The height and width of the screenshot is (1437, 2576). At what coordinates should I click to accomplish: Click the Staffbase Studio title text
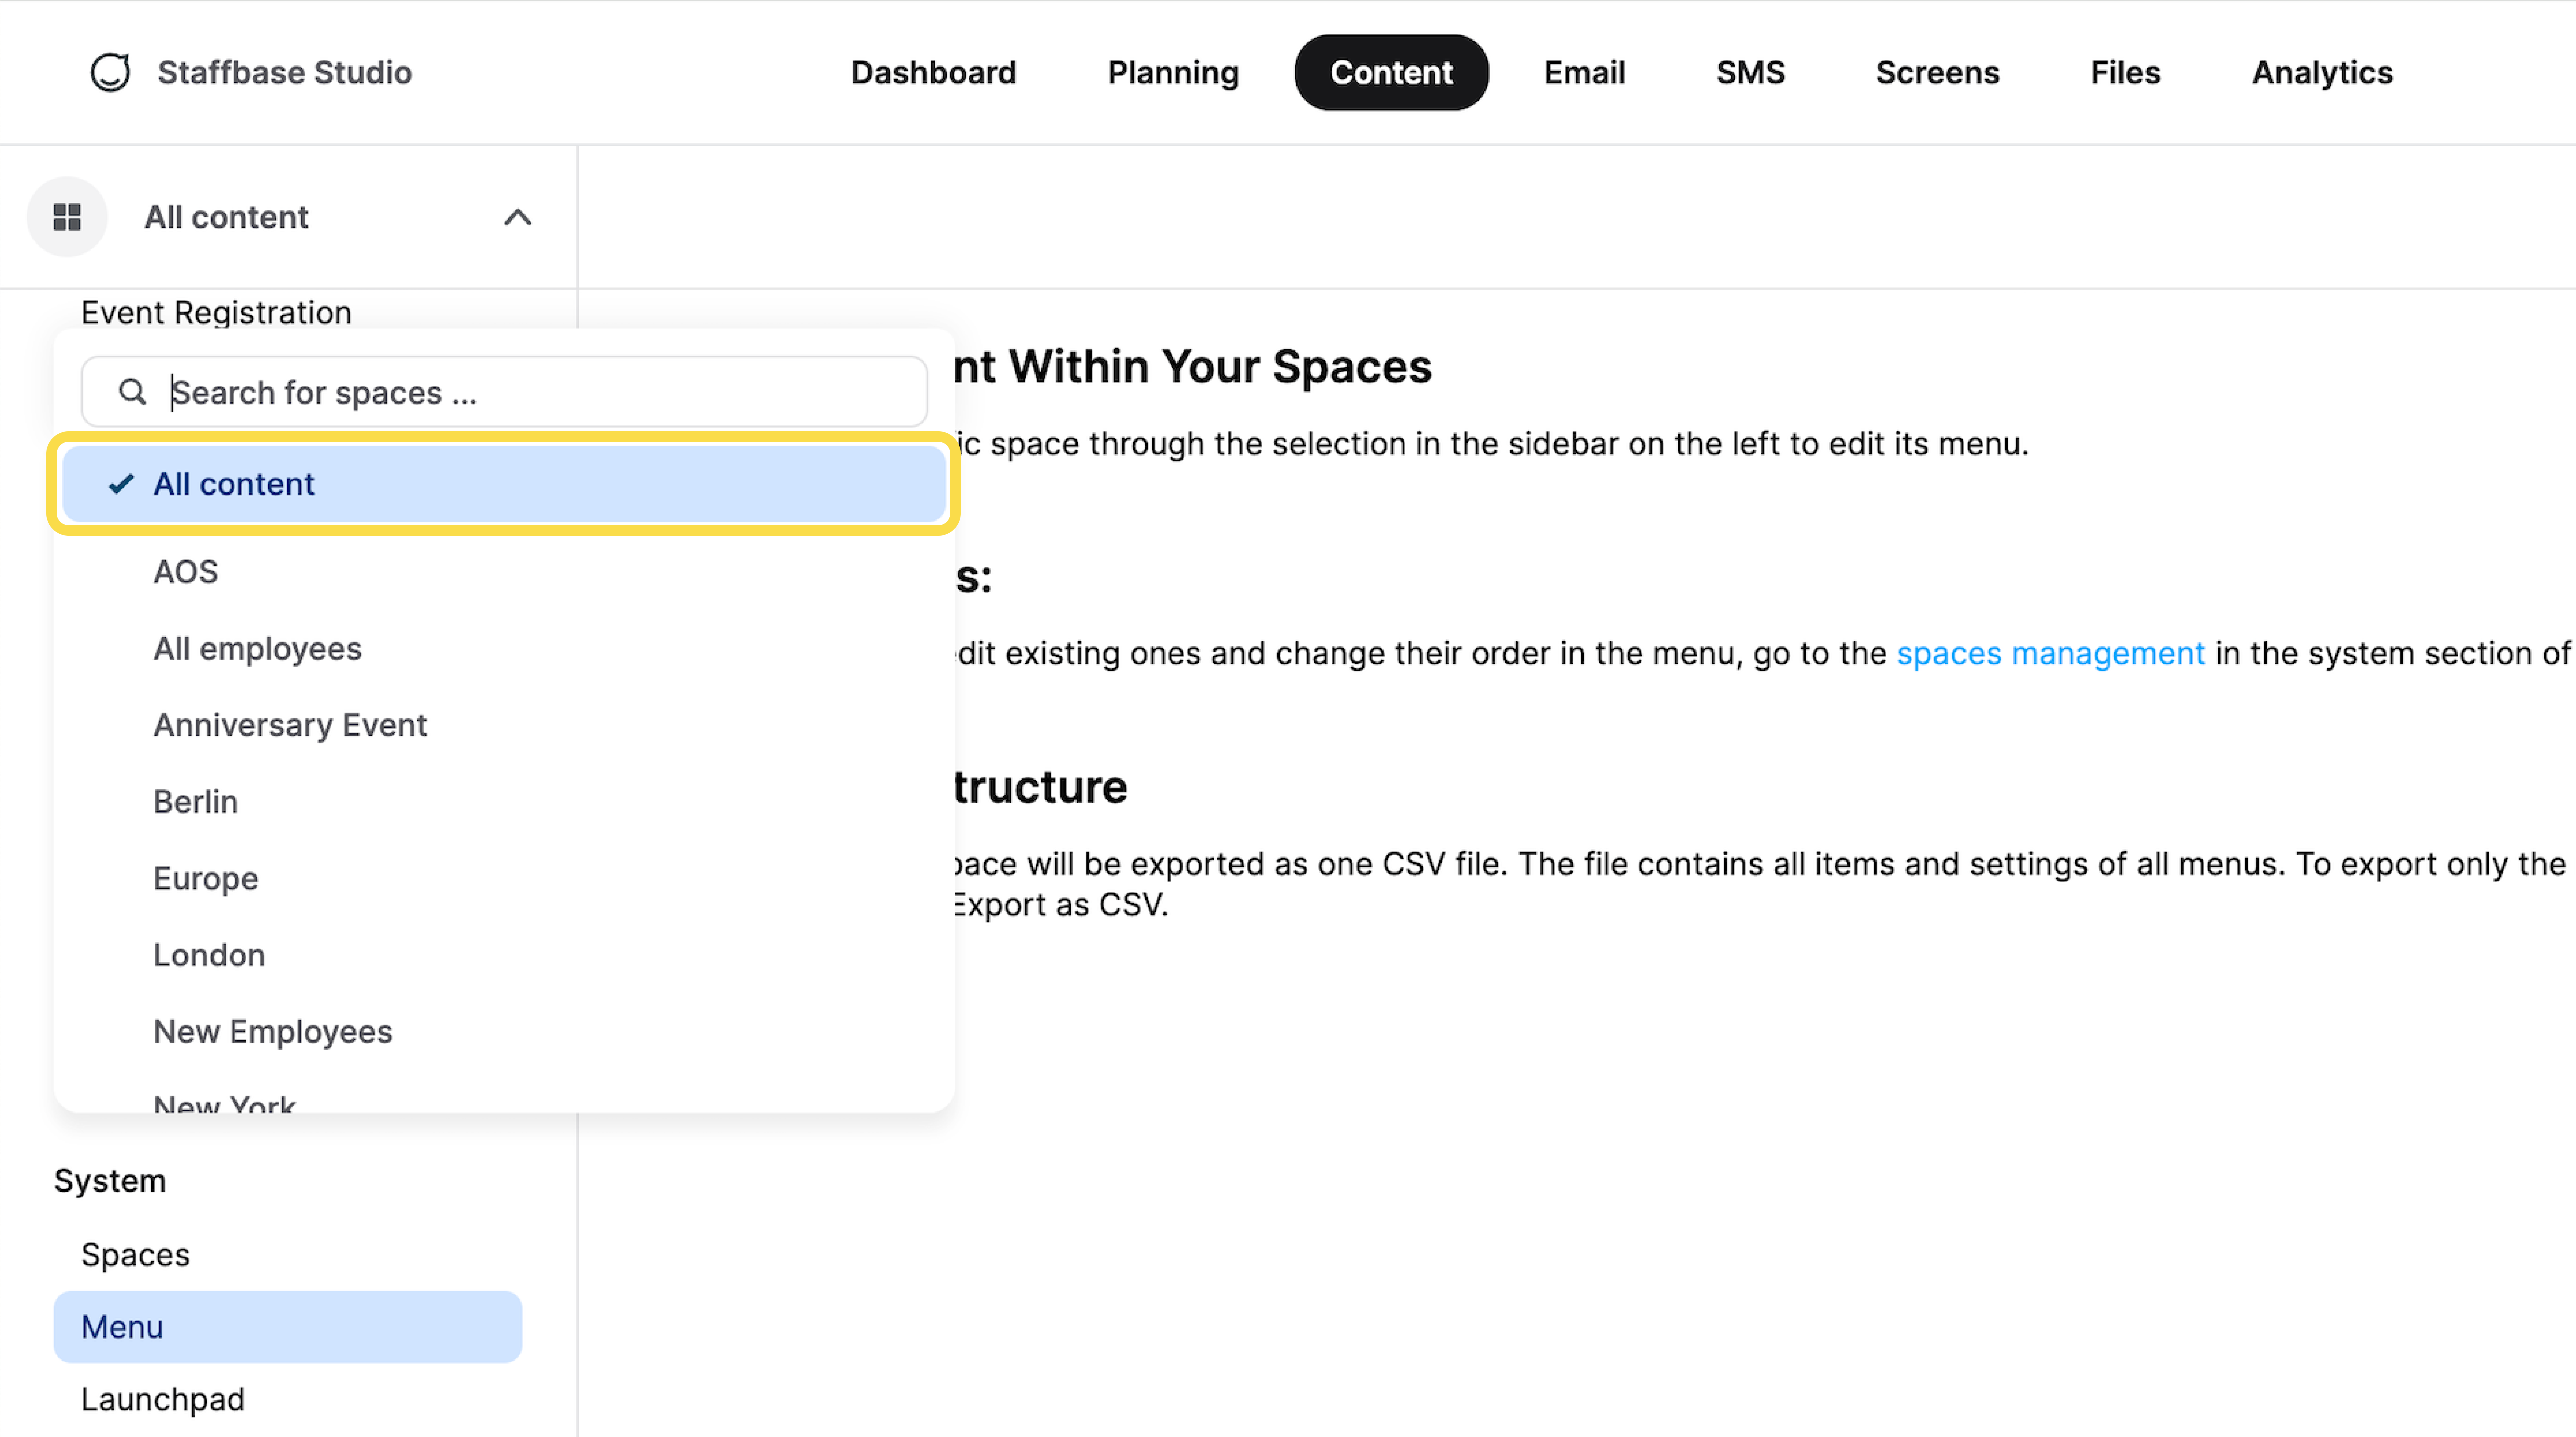pos(284,72)
